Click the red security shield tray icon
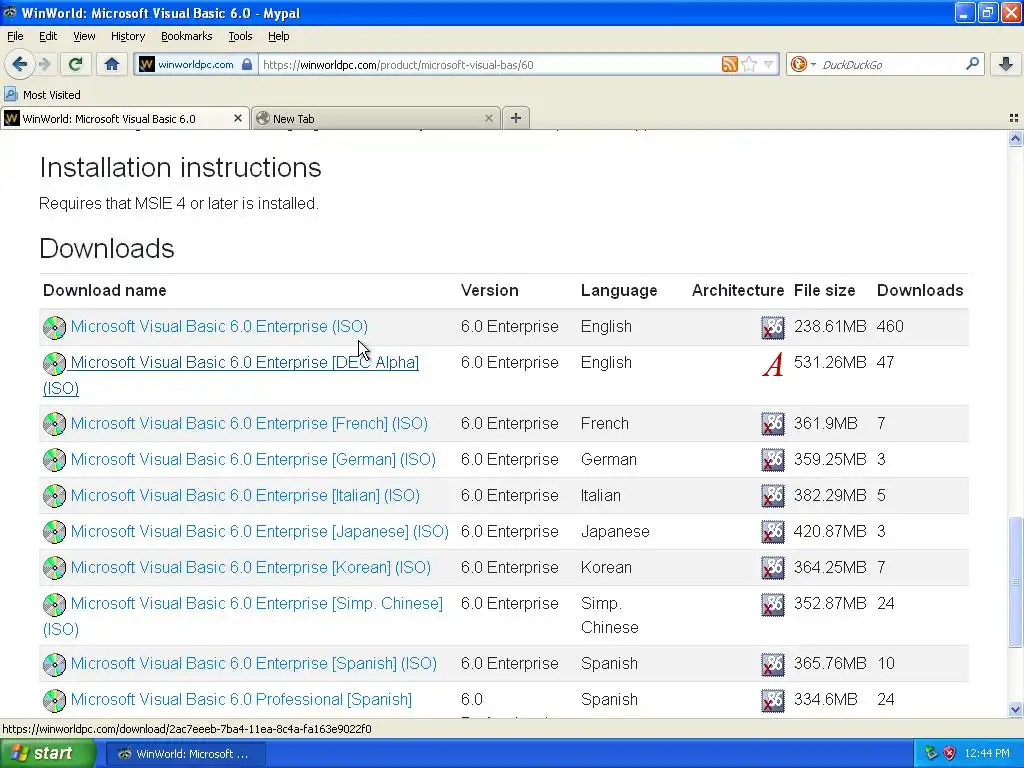 point(949,753)
